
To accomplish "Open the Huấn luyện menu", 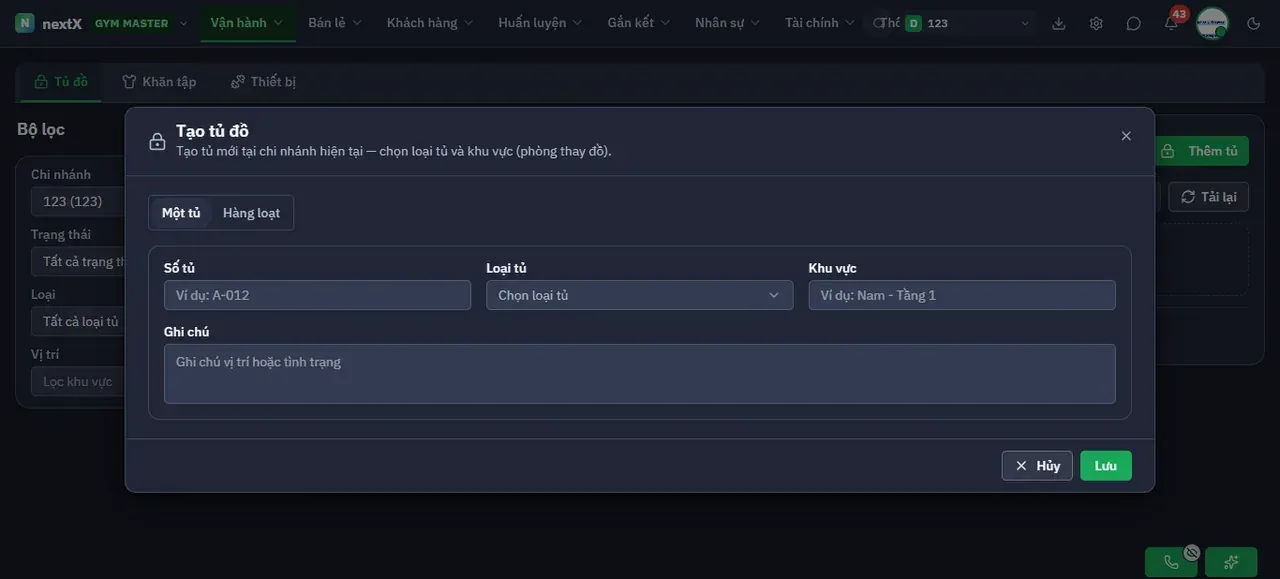I will (x=540, y=23).
